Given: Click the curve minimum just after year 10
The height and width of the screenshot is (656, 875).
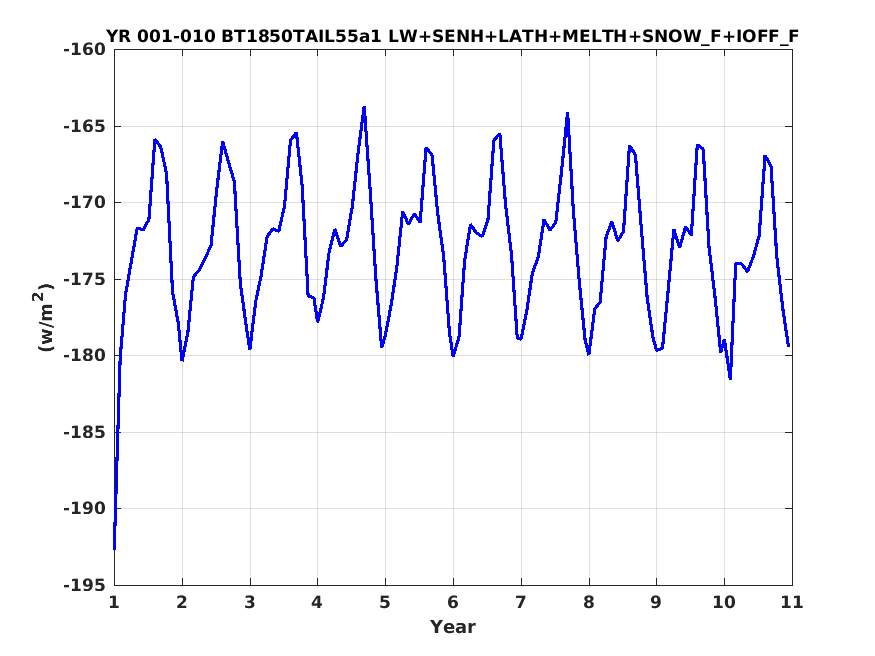Looking at the screenshot, I should click(730, 378).
